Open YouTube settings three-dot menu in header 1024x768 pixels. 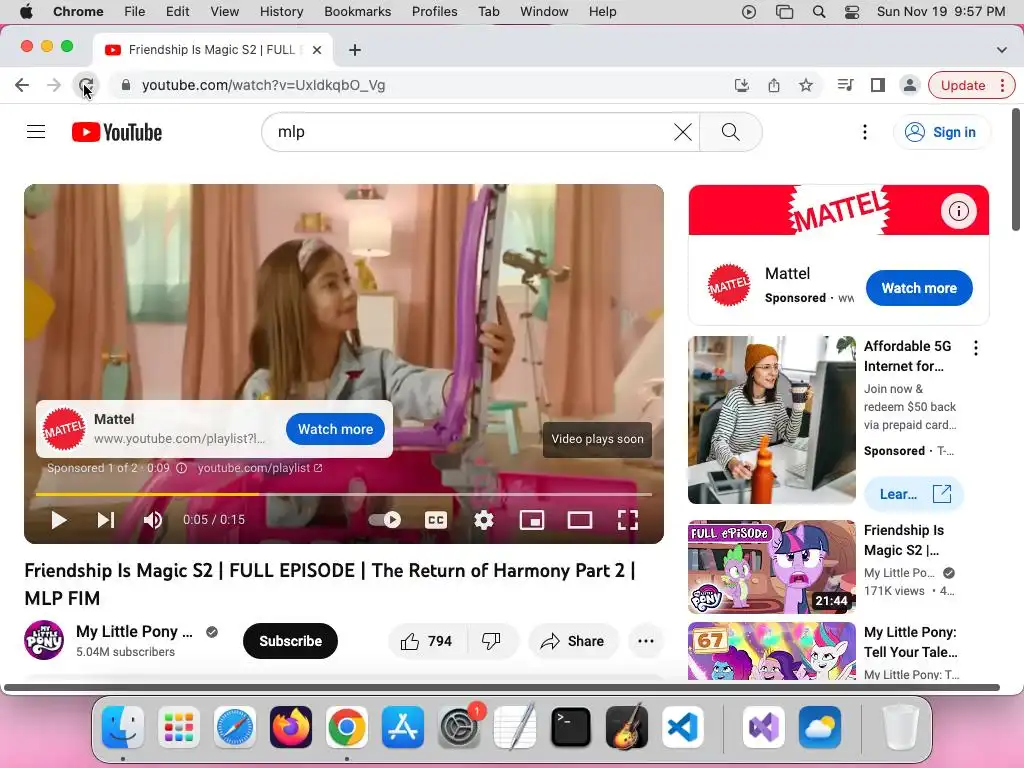tap(865, 132)
